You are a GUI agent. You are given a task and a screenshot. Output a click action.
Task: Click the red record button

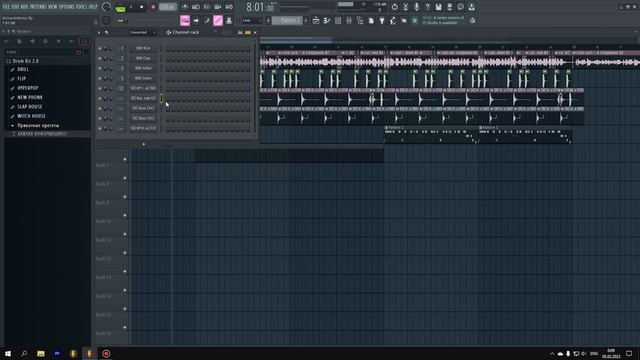point(153,7)
